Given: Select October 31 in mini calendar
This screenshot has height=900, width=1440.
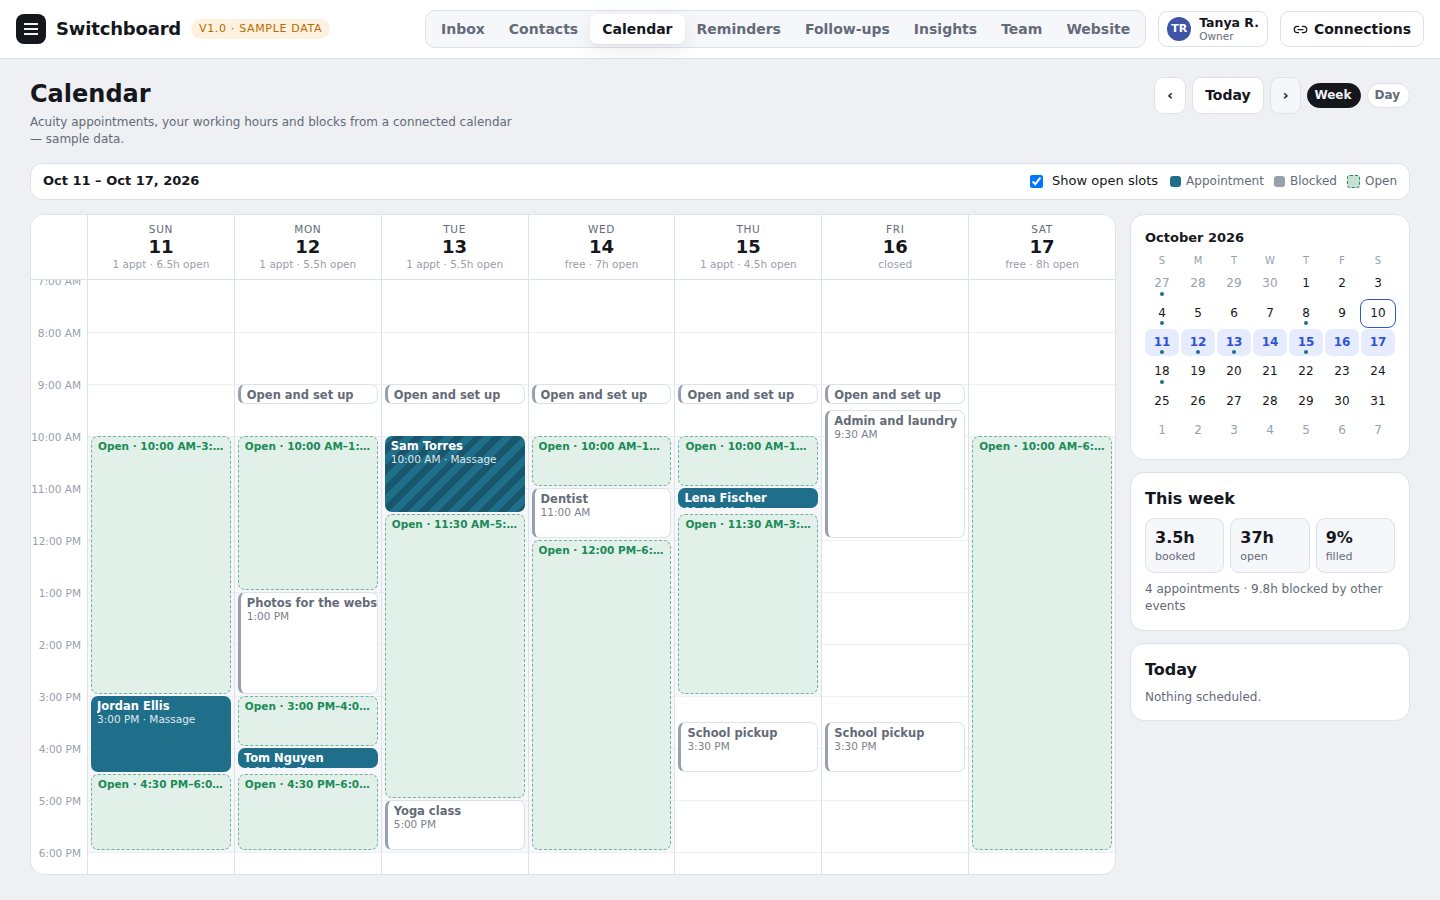Looking at the screenshot, I should (1377, 401).
